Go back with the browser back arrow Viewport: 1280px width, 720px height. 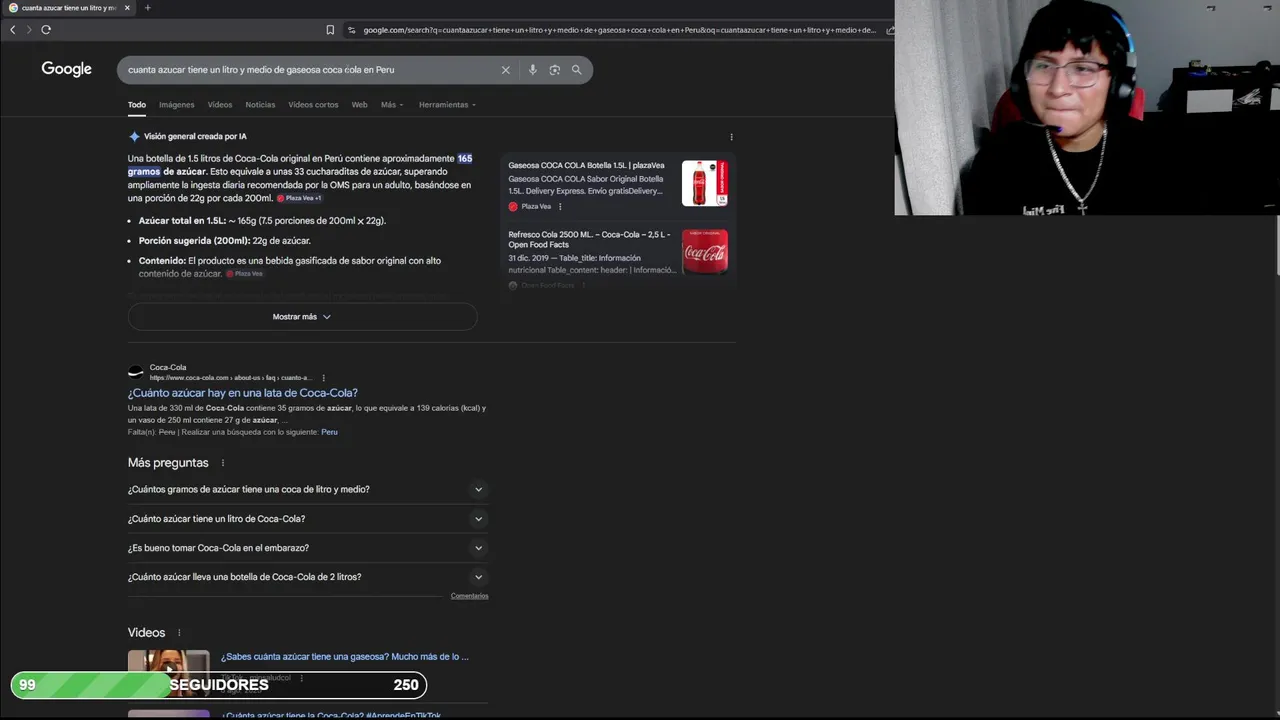(x=12, y=30)
